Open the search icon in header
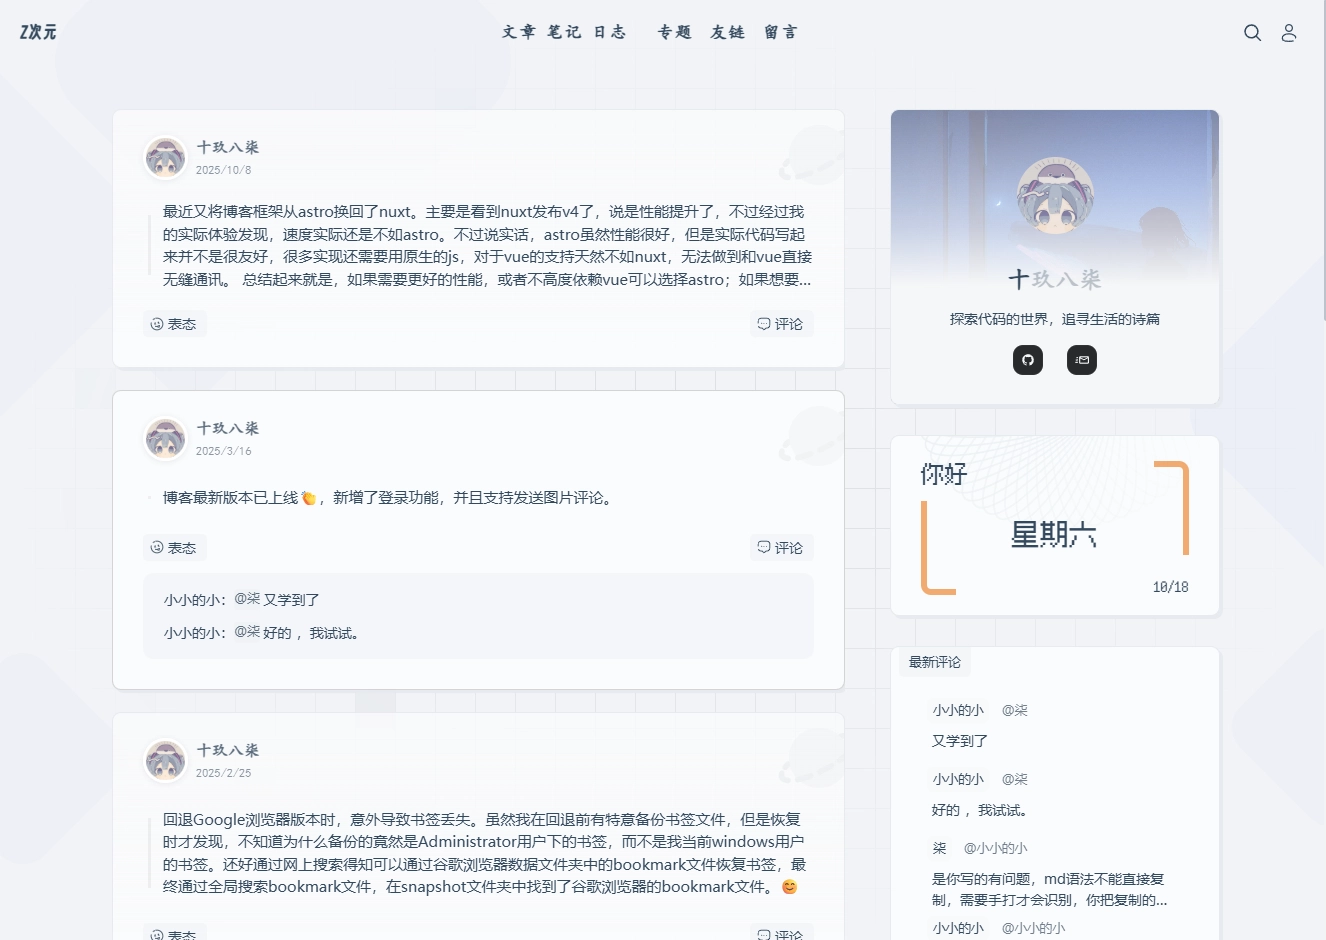Screen dimensions: 1326x940 click(1252, 33)
